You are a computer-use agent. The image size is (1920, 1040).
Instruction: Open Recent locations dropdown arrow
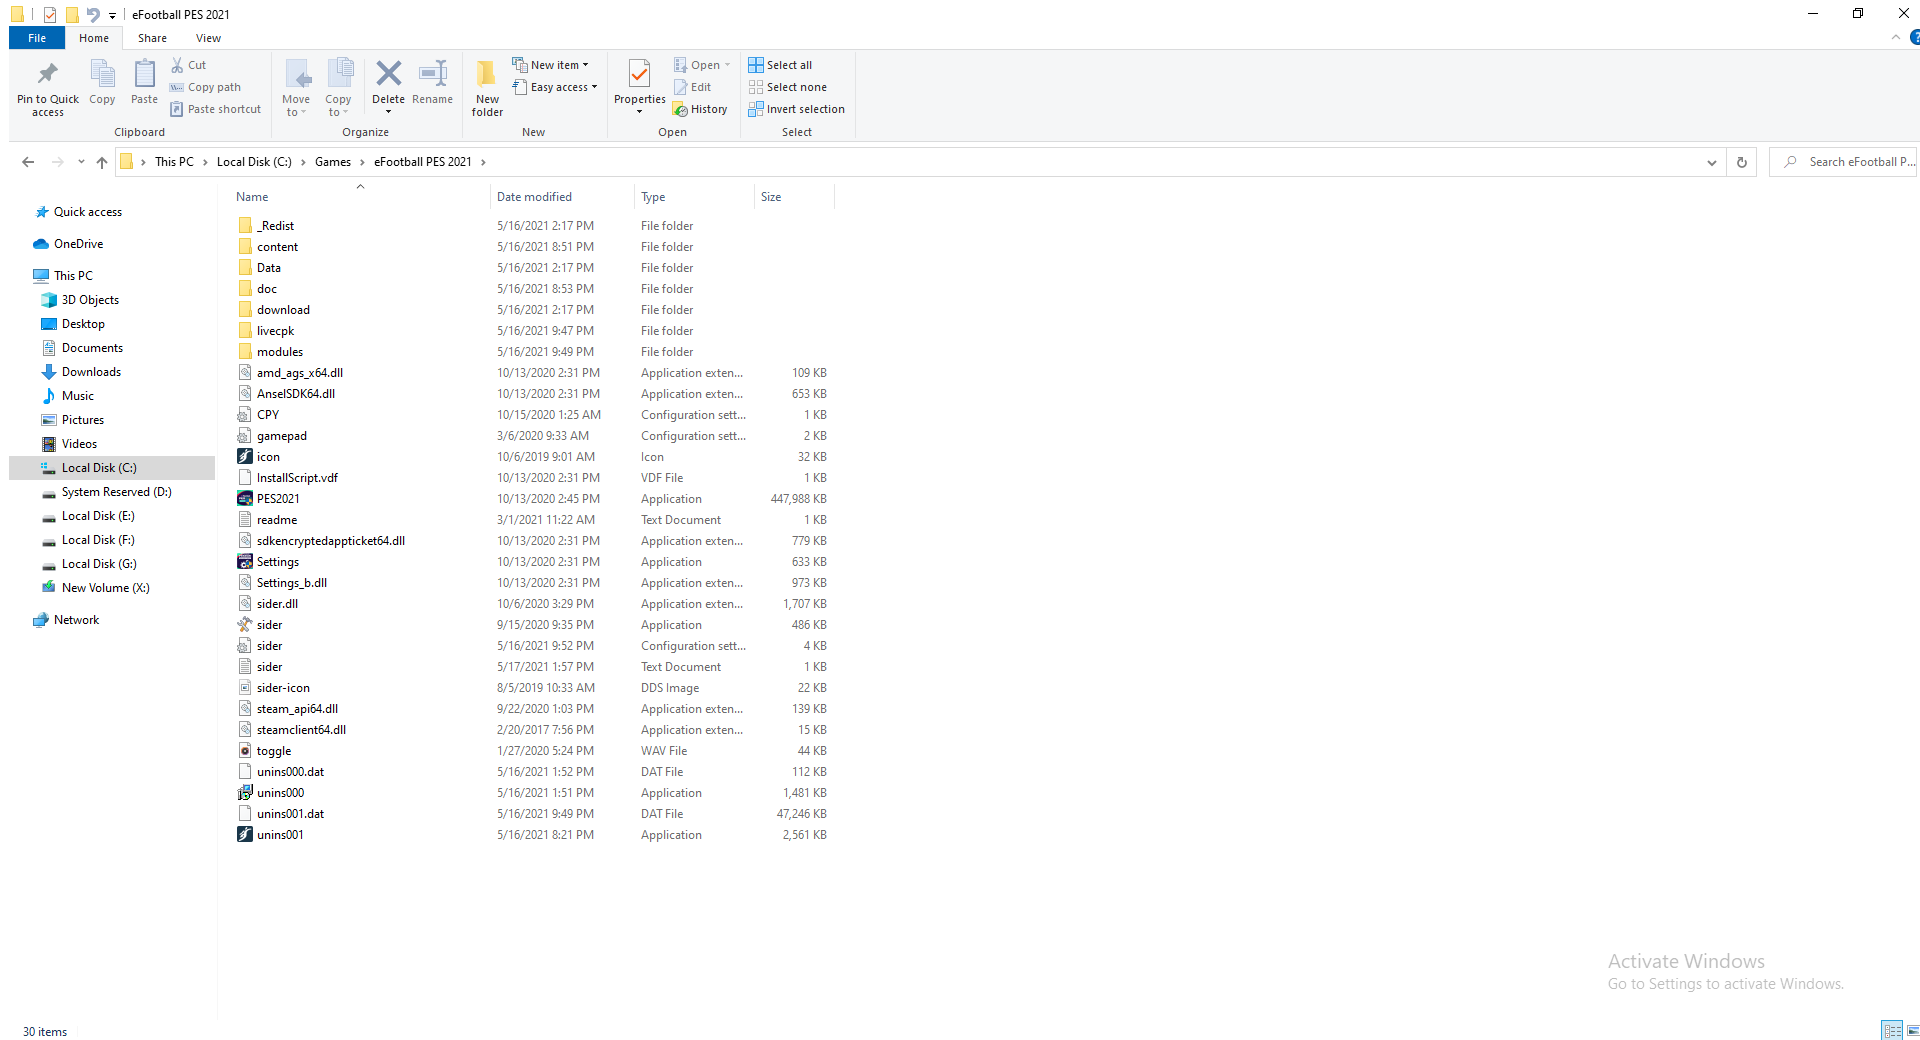tap(80, 162)
